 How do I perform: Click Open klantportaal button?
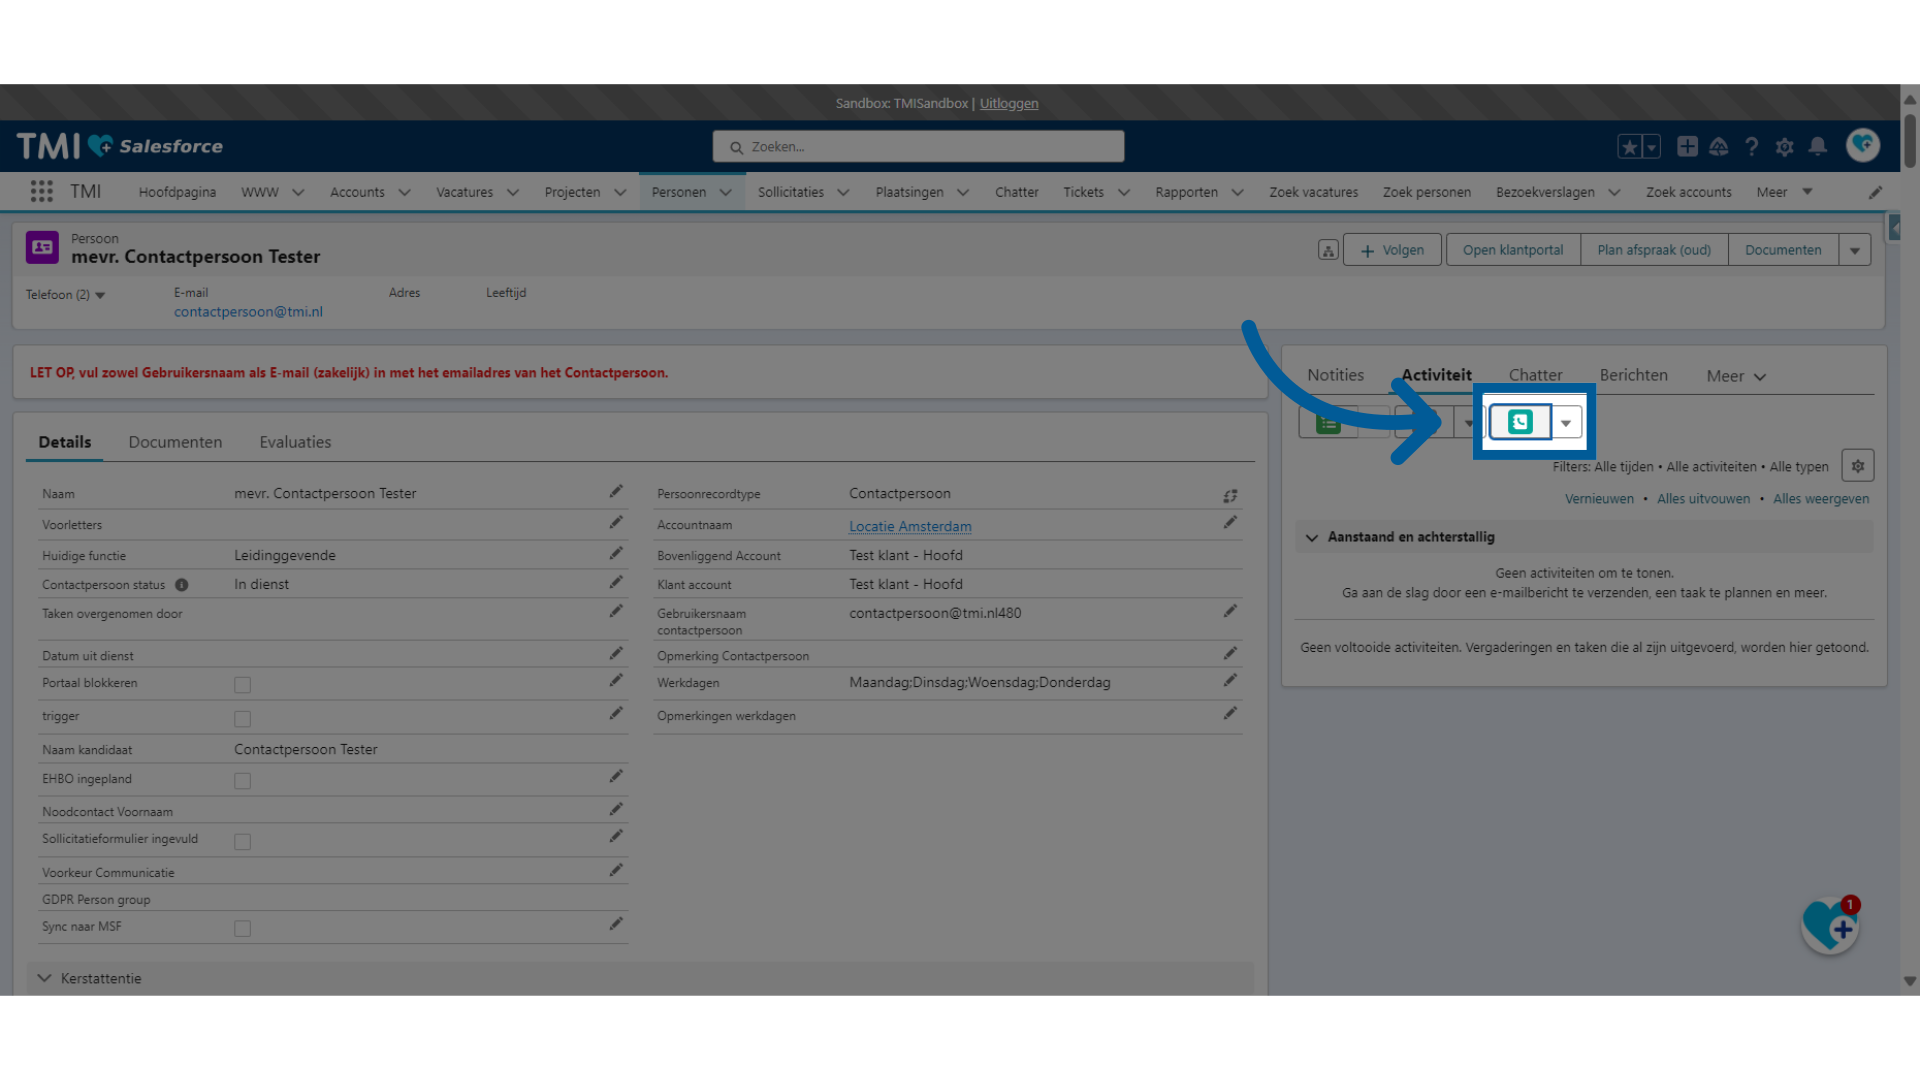point(1511,249)
